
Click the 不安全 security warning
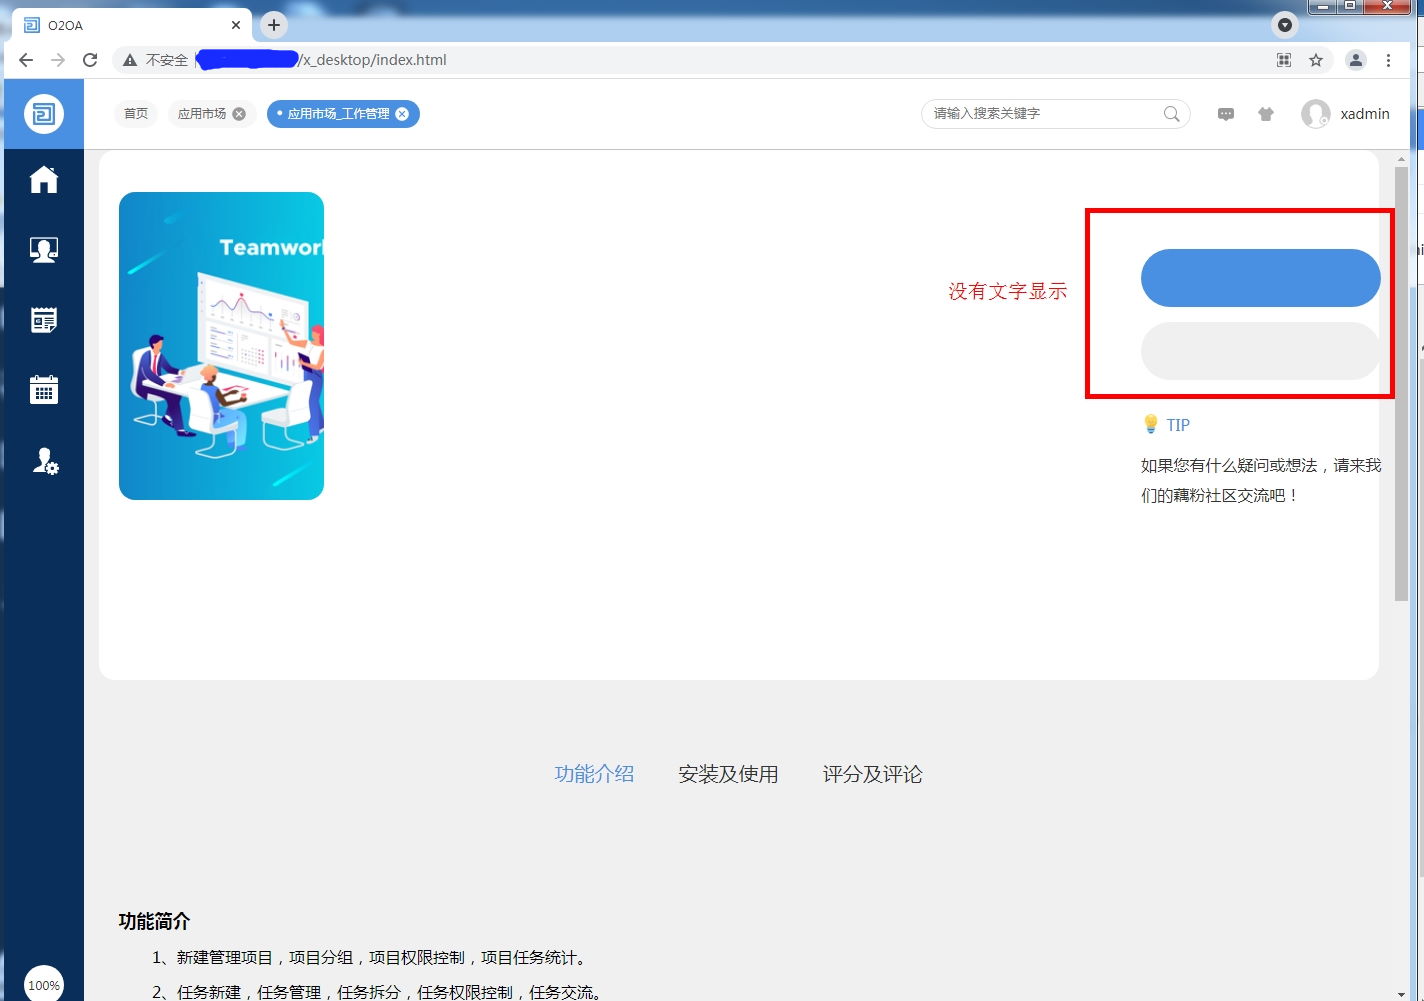pyautogui.click(x=155, y=60)
